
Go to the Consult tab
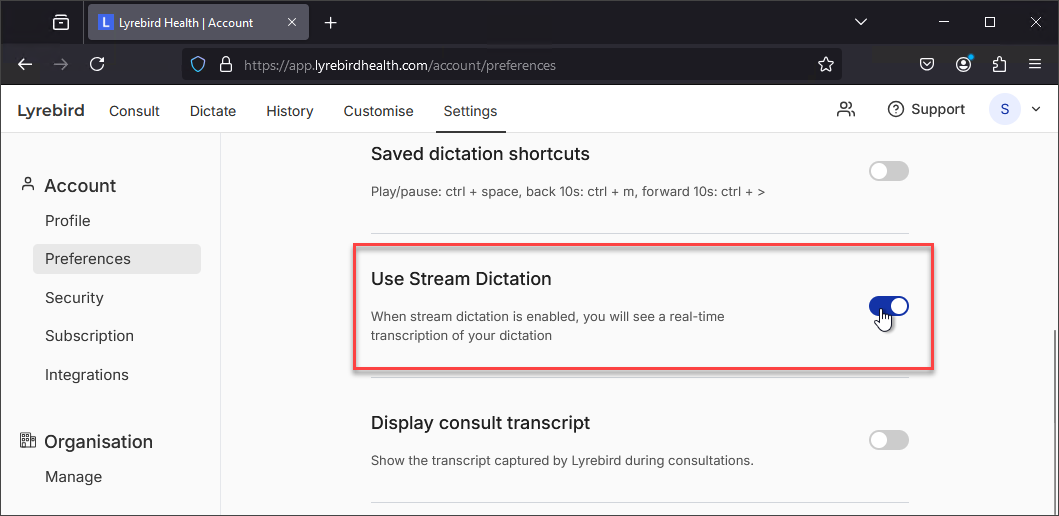[x=134, y=111]
